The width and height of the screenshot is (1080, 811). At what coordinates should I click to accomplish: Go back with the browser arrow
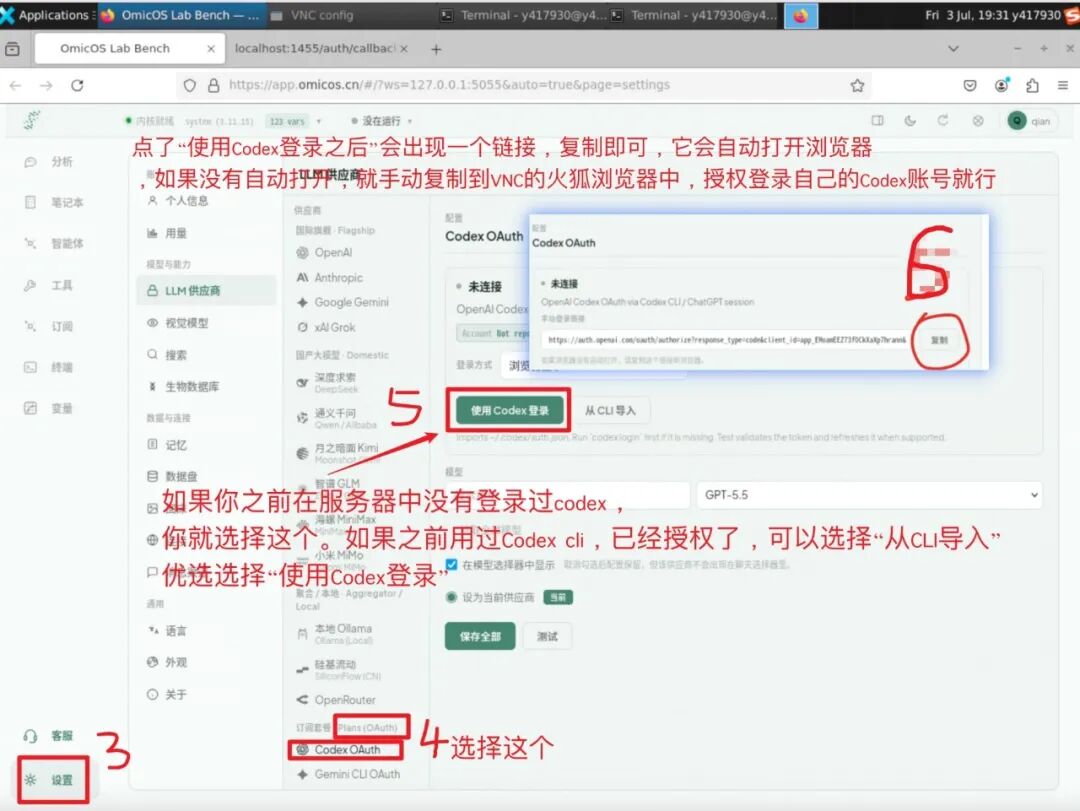point(16,85)
